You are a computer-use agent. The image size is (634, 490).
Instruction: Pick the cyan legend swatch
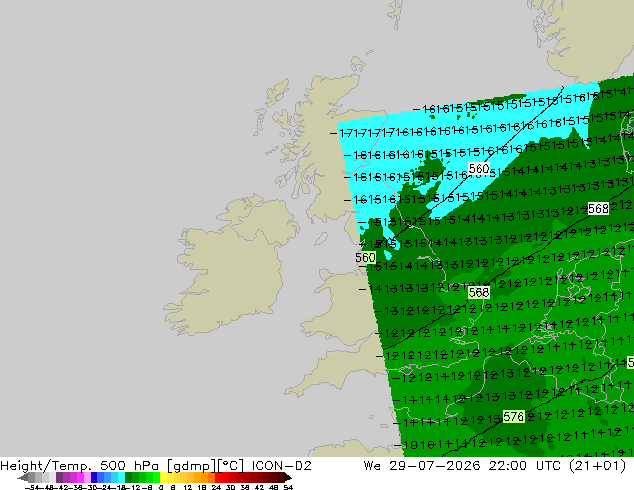[121, 477]
